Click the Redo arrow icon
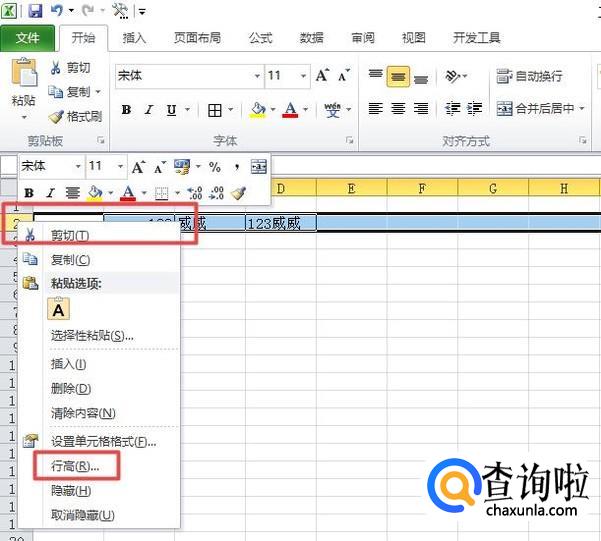601x541 pixels. click(88, 10)
